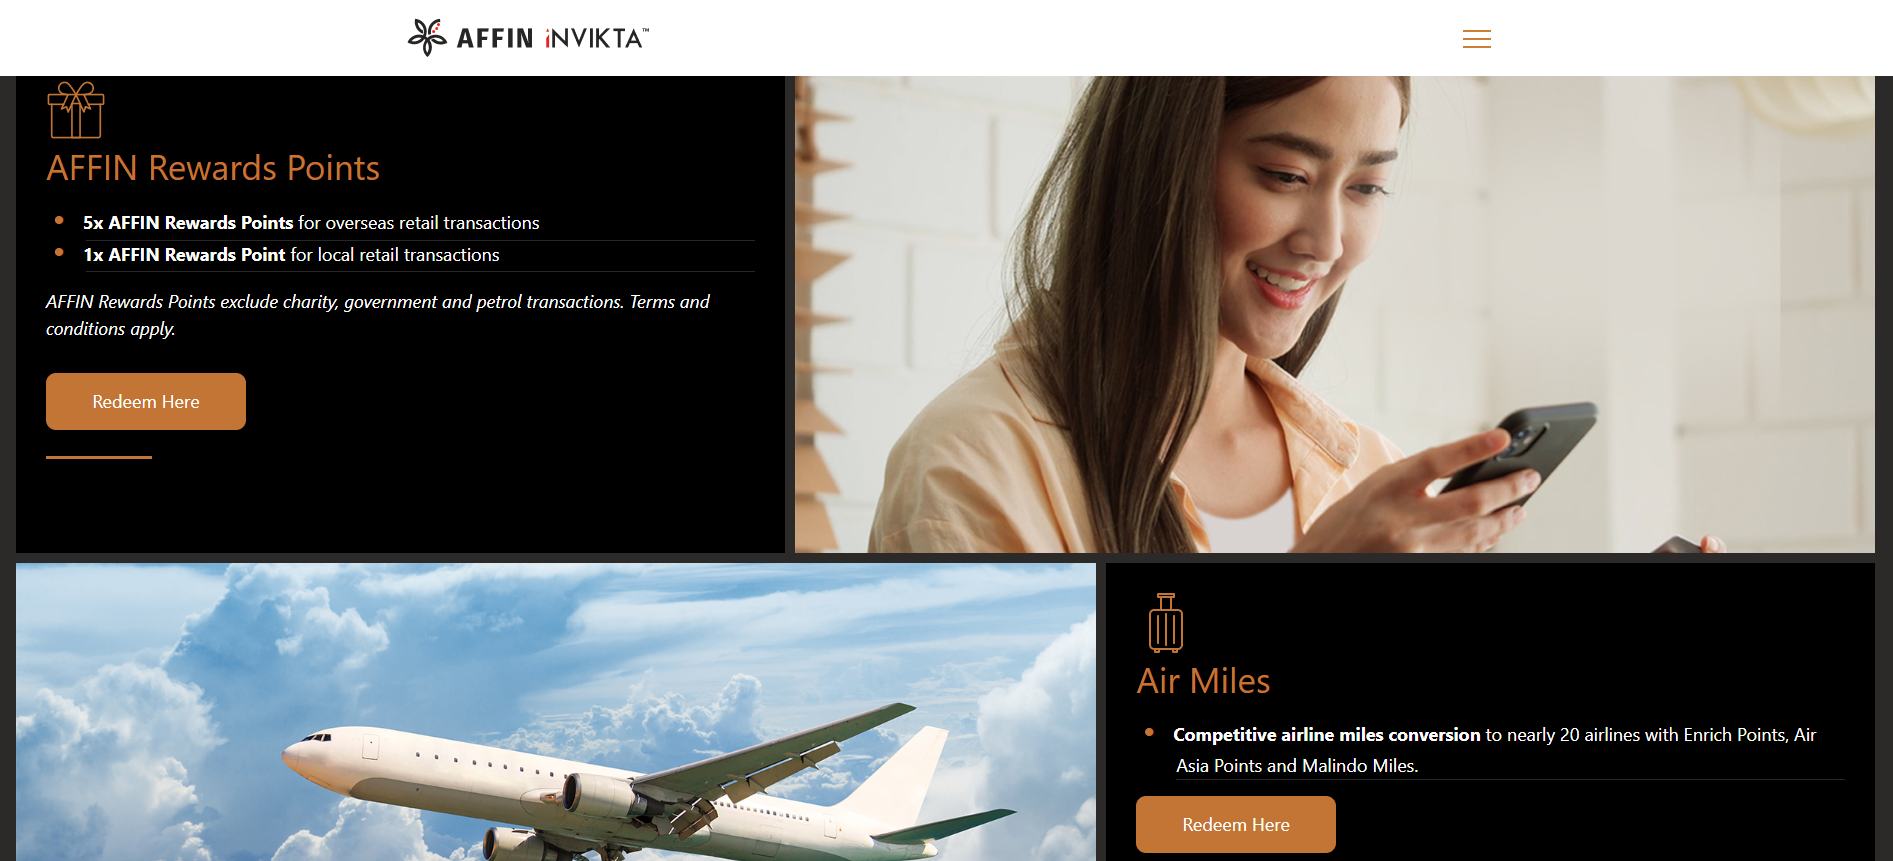Select the 1x AFFIN Rewards Point bullet
Screen dimensions: 1893x861
coord(291,255)
